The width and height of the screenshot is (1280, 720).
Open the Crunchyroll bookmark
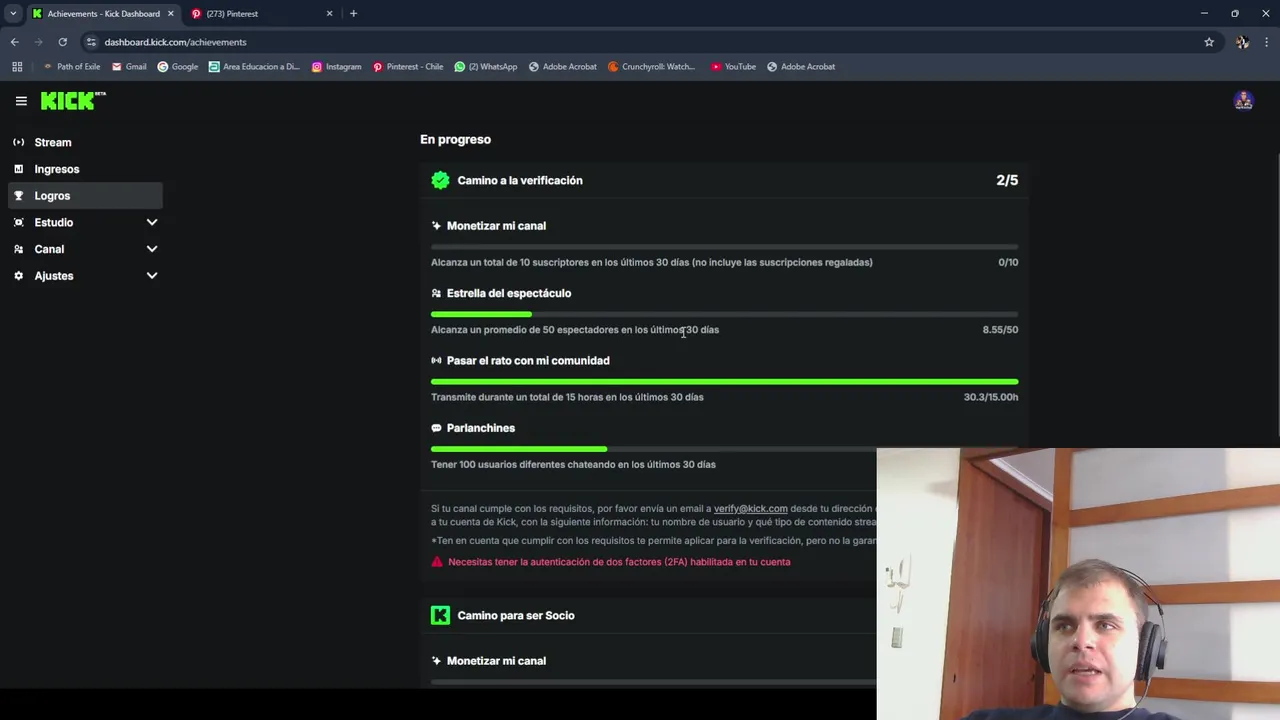651,67
